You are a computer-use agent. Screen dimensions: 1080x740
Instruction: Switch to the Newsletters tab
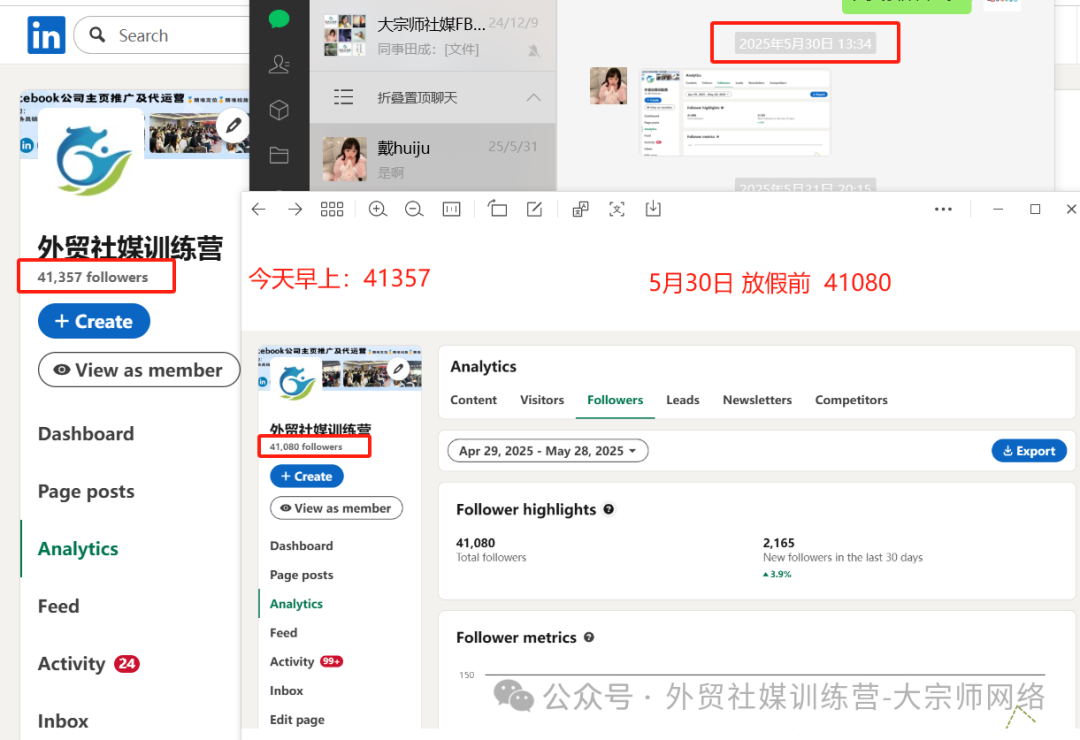coord(757,400)
